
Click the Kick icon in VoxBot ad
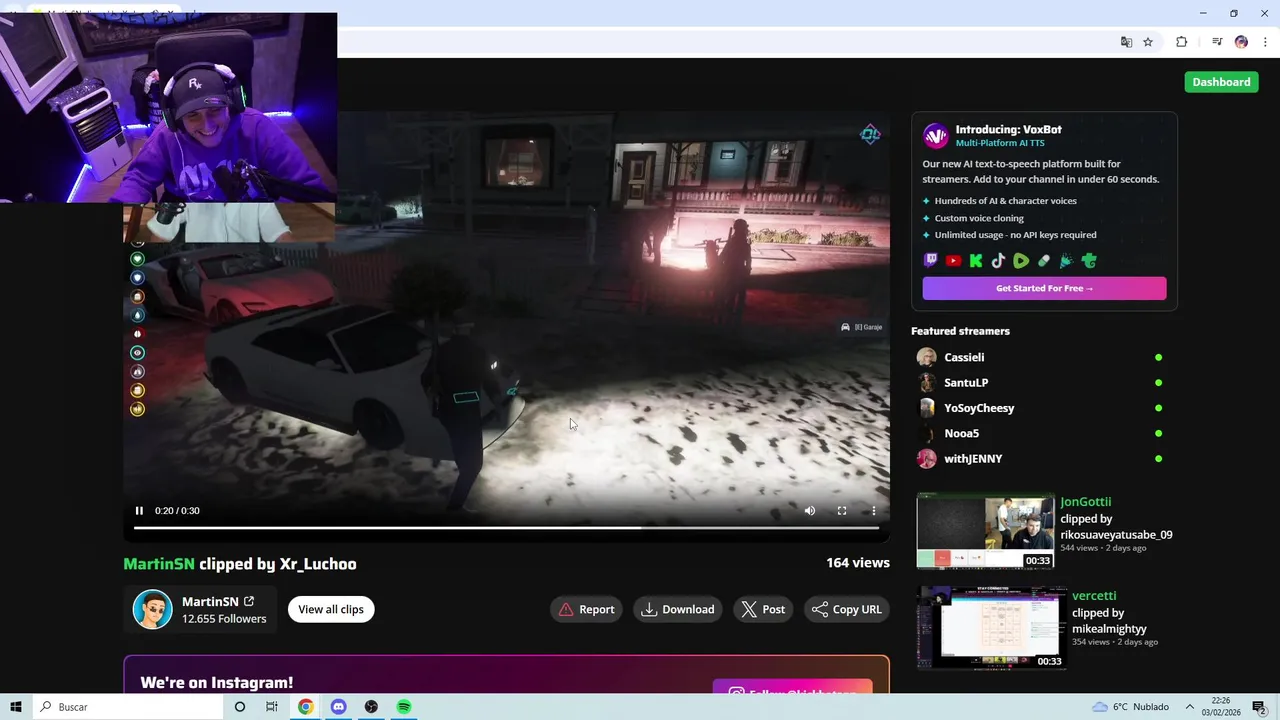tap(976, 261)
